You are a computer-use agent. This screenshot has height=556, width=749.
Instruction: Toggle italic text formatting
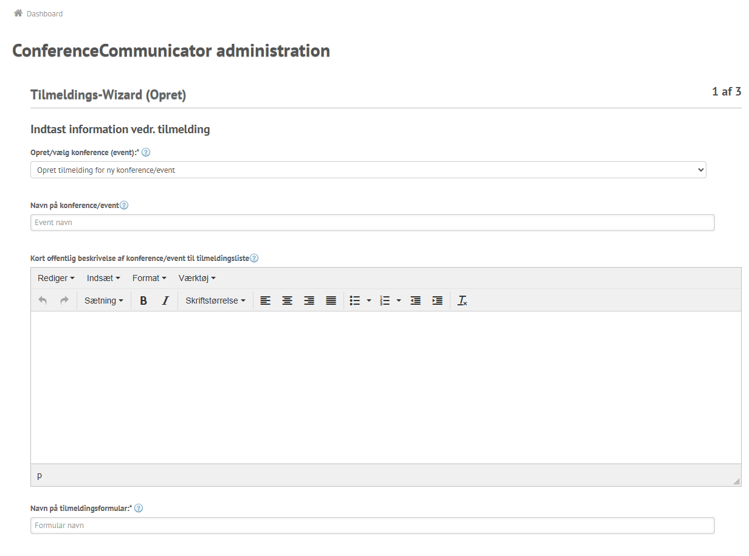(x=165, y=300)
